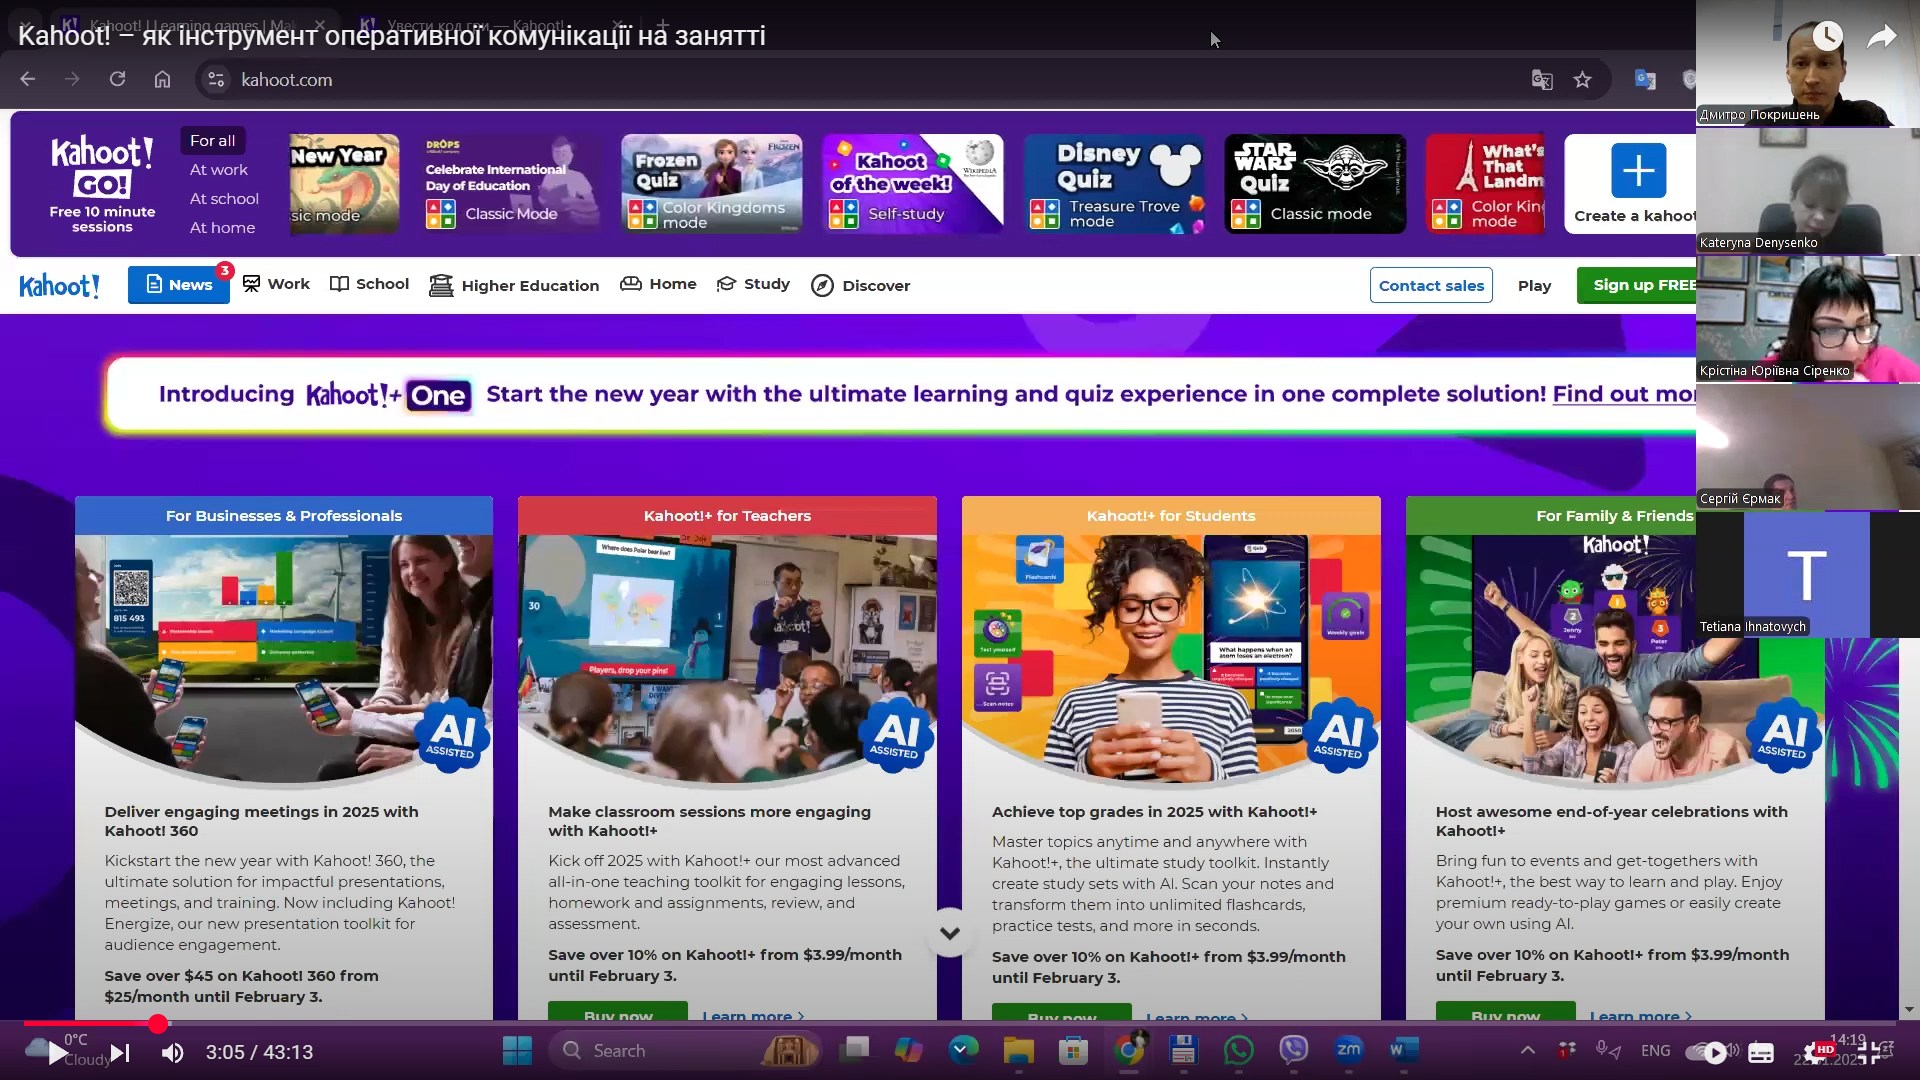1920x1080 pixels.
Task: Click the Kahoot!+ for Teachers header
Action: coord(727,516)
